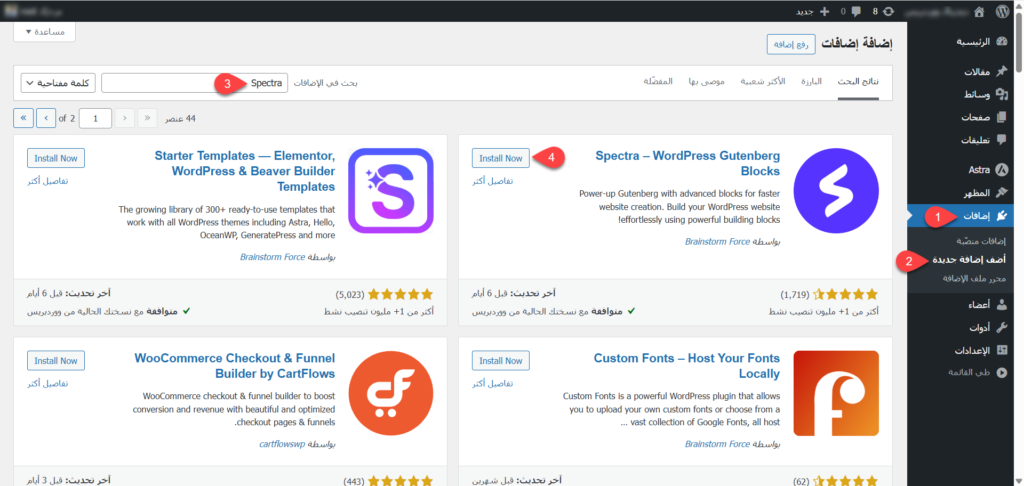Open تفاصيل أكثر for CartFlows plugin
Viewport: 1024px width, 486px height.
(x=48, y=383)
